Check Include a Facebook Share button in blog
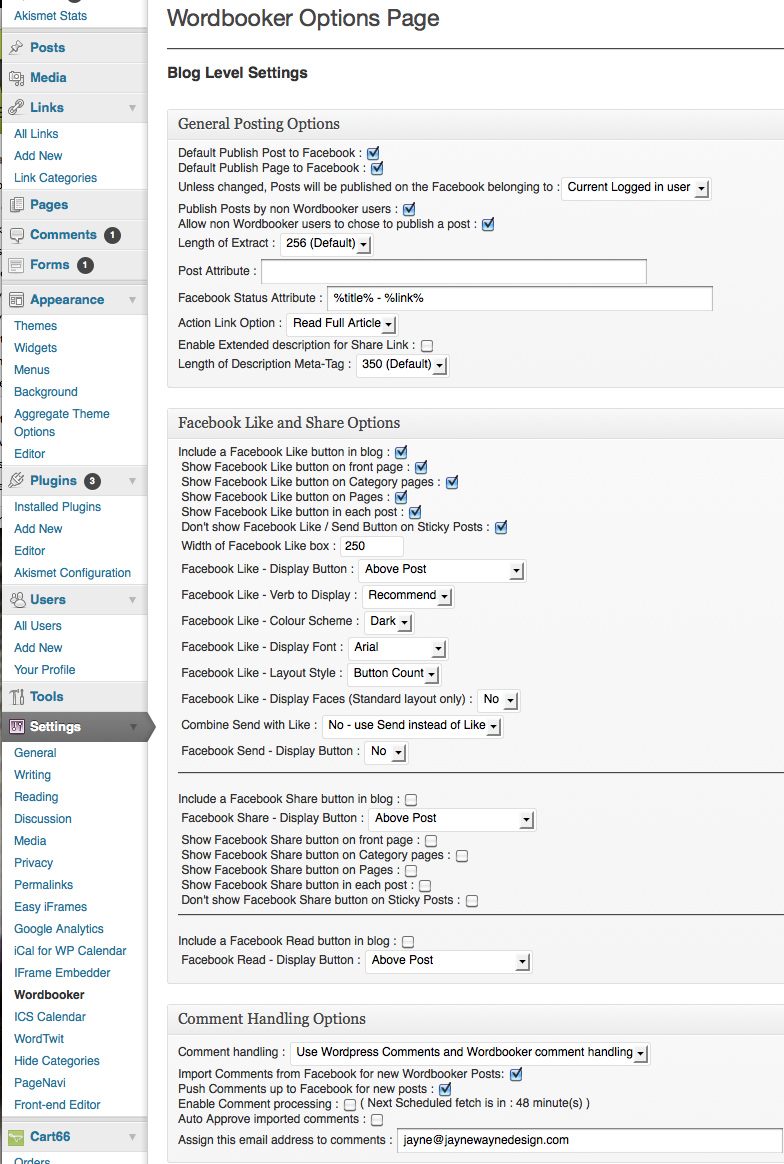The width and height of the screenshot is (784, 1164). (411, 800)
